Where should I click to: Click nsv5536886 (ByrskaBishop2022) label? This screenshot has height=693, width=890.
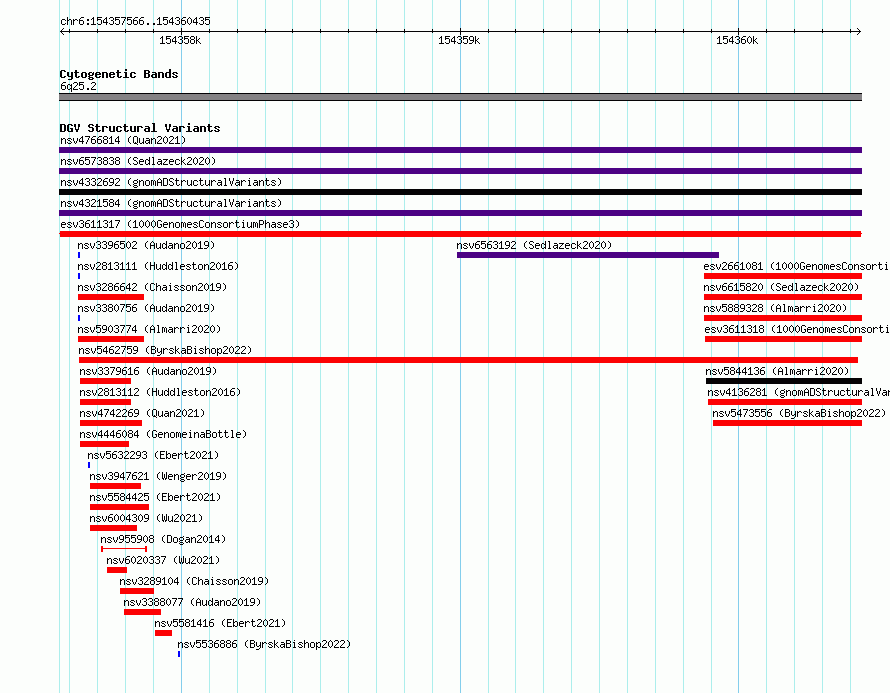pos(265,644)
